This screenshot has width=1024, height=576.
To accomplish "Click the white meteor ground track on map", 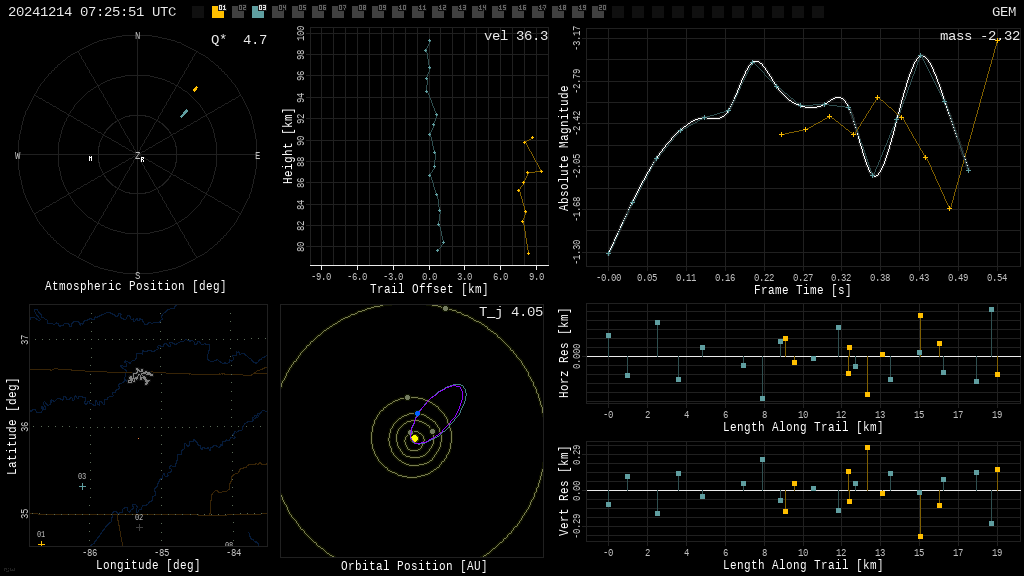I will [140, 376].
